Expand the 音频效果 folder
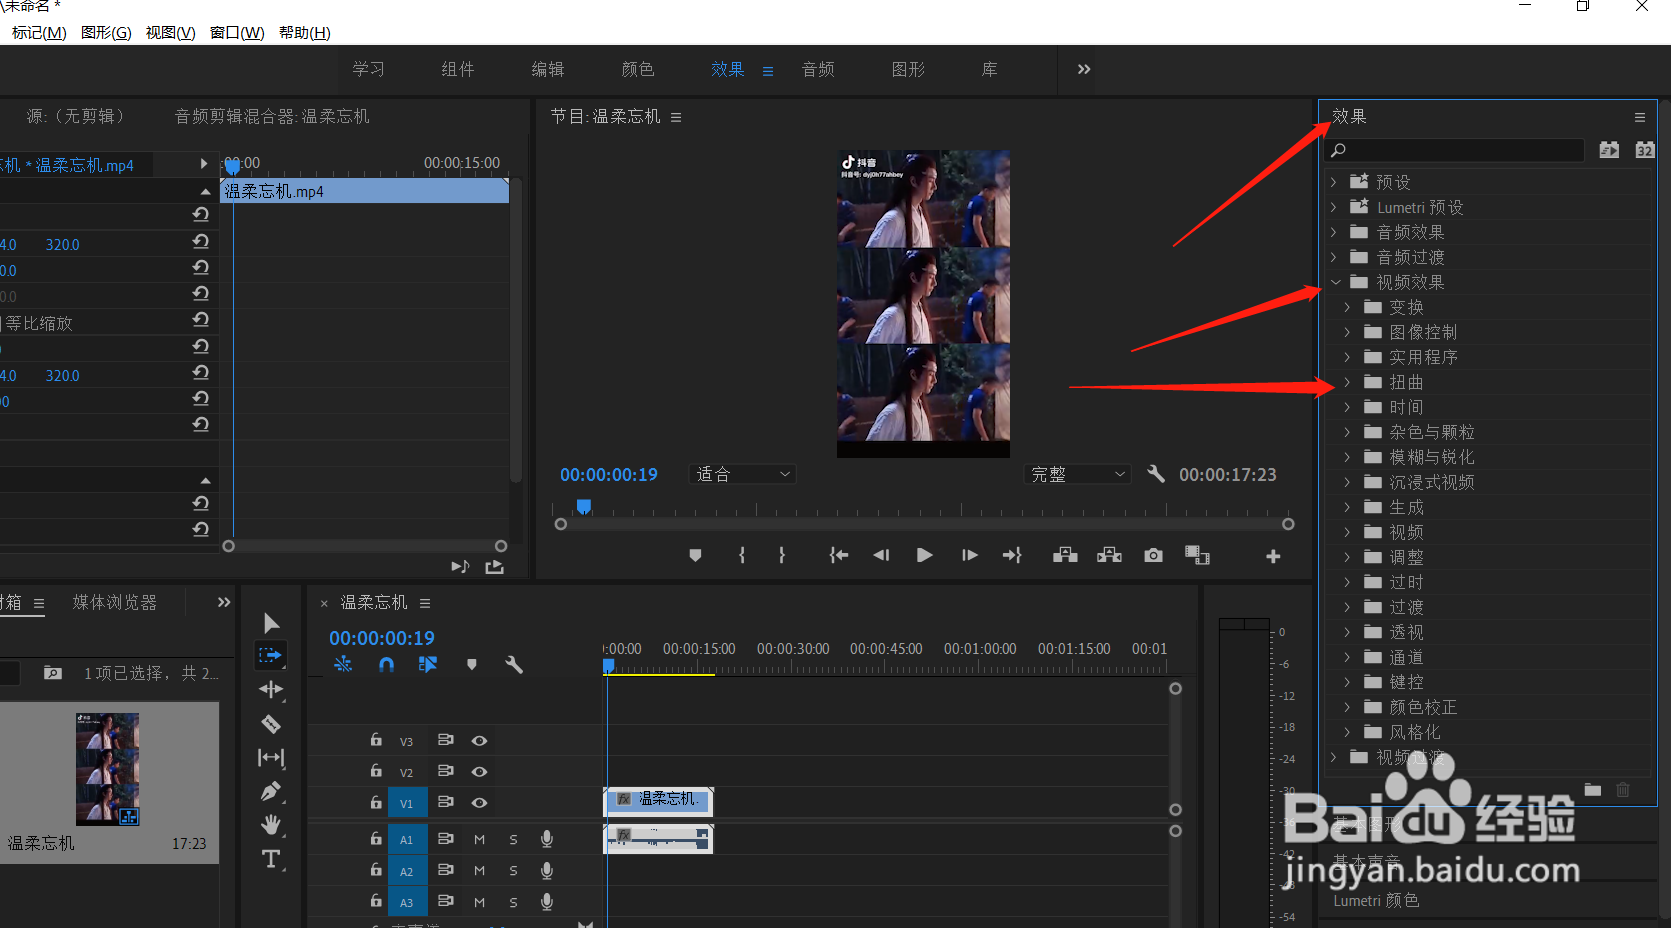1671x928 pixels. (x=1334, y=232)
